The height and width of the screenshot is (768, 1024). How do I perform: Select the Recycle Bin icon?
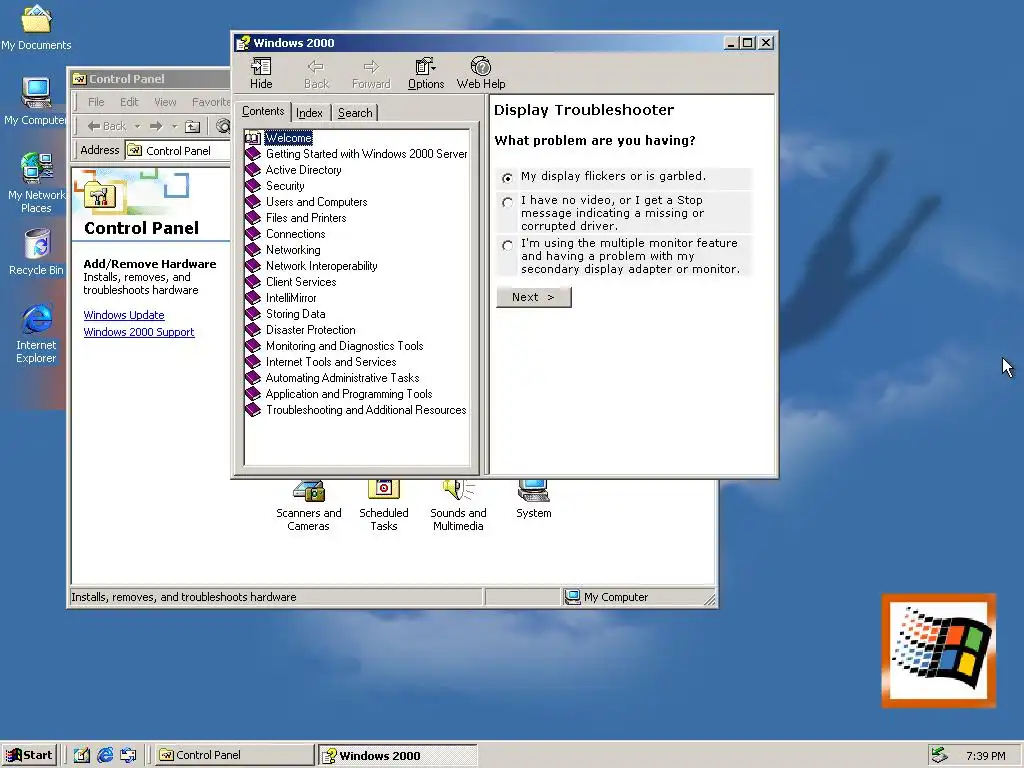pos(36,252)
